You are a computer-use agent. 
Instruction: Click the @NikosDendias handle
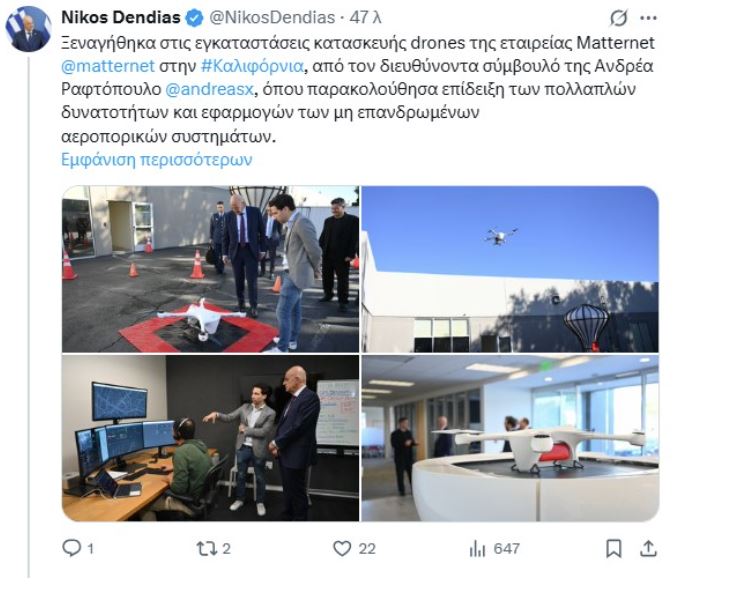click(272, 18)
